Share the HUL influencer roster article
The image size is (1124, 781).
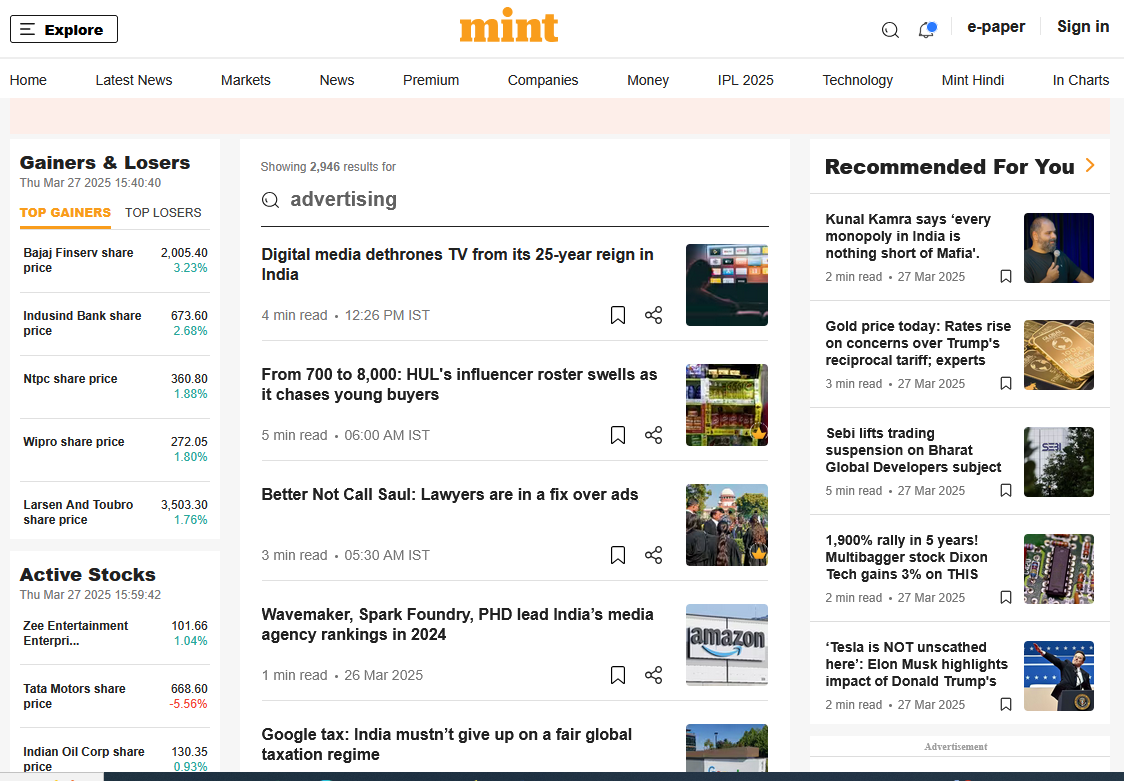click(x=653, y=435)
